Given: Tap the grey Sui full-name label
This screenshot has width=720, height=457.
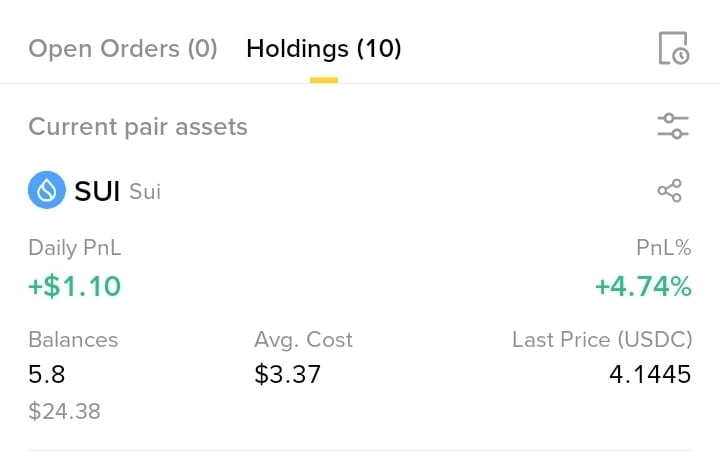Looking at the screenshot, I should (x=145, y=192).
